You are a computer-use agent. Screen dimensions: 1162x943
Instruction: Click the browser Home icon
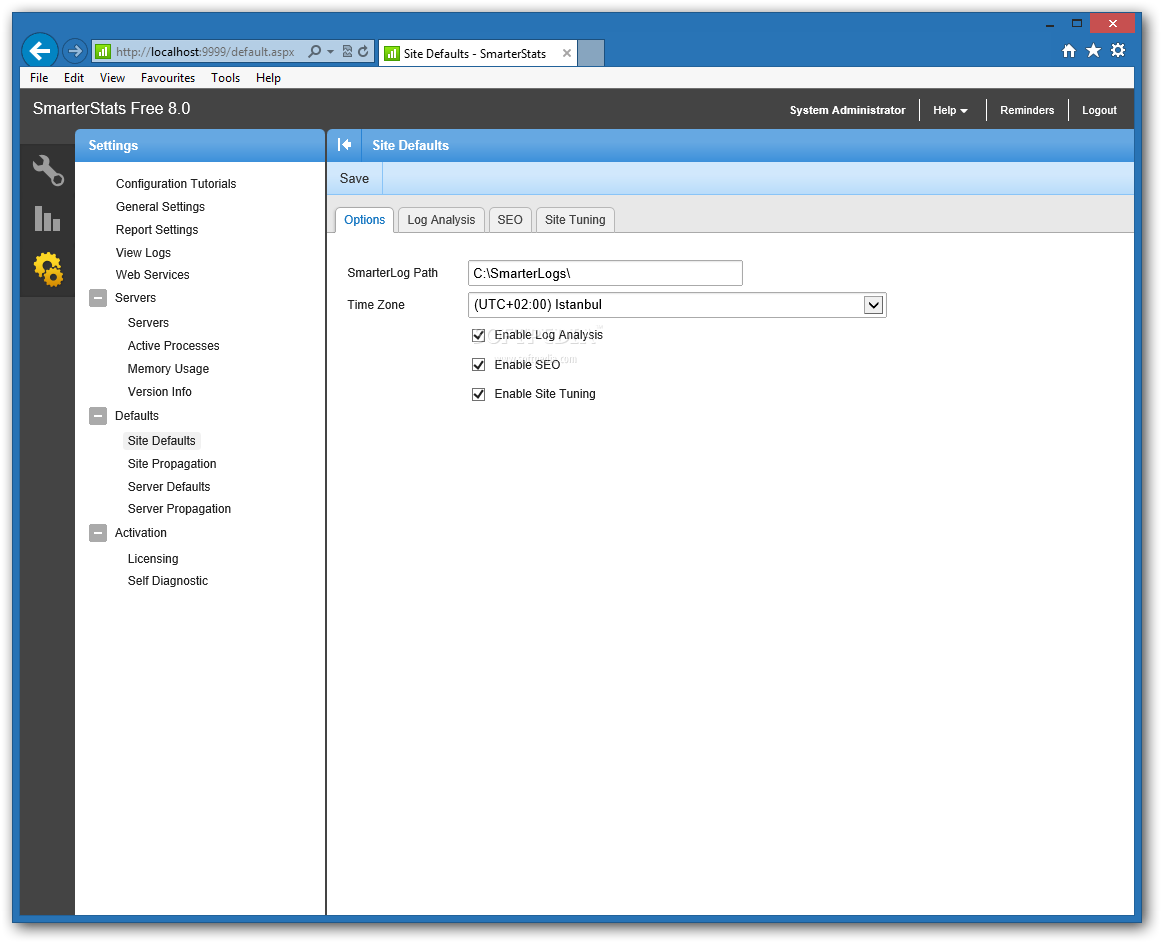(x=1069, y=50)
